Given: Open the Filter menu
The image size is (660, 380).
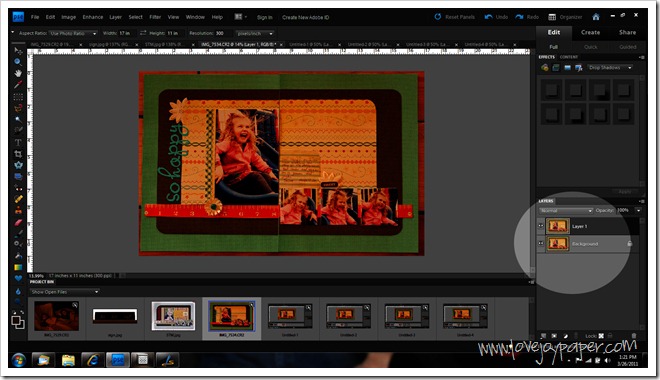Looking at the screenshot, I should tap(155, 17).
